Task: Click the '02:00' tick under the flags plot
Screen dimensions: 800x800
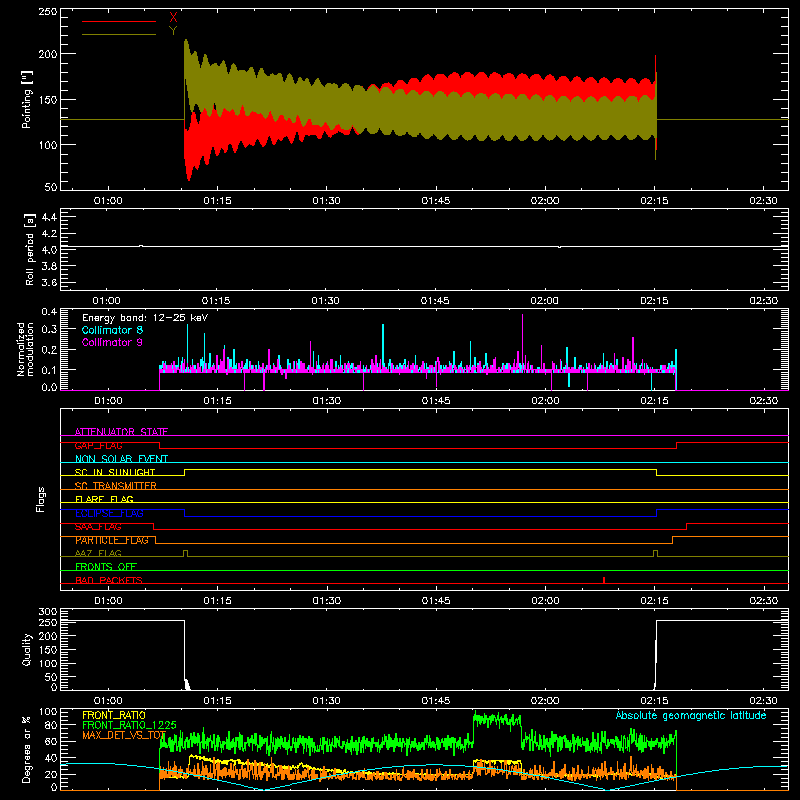Action: [x=545, y=601]
